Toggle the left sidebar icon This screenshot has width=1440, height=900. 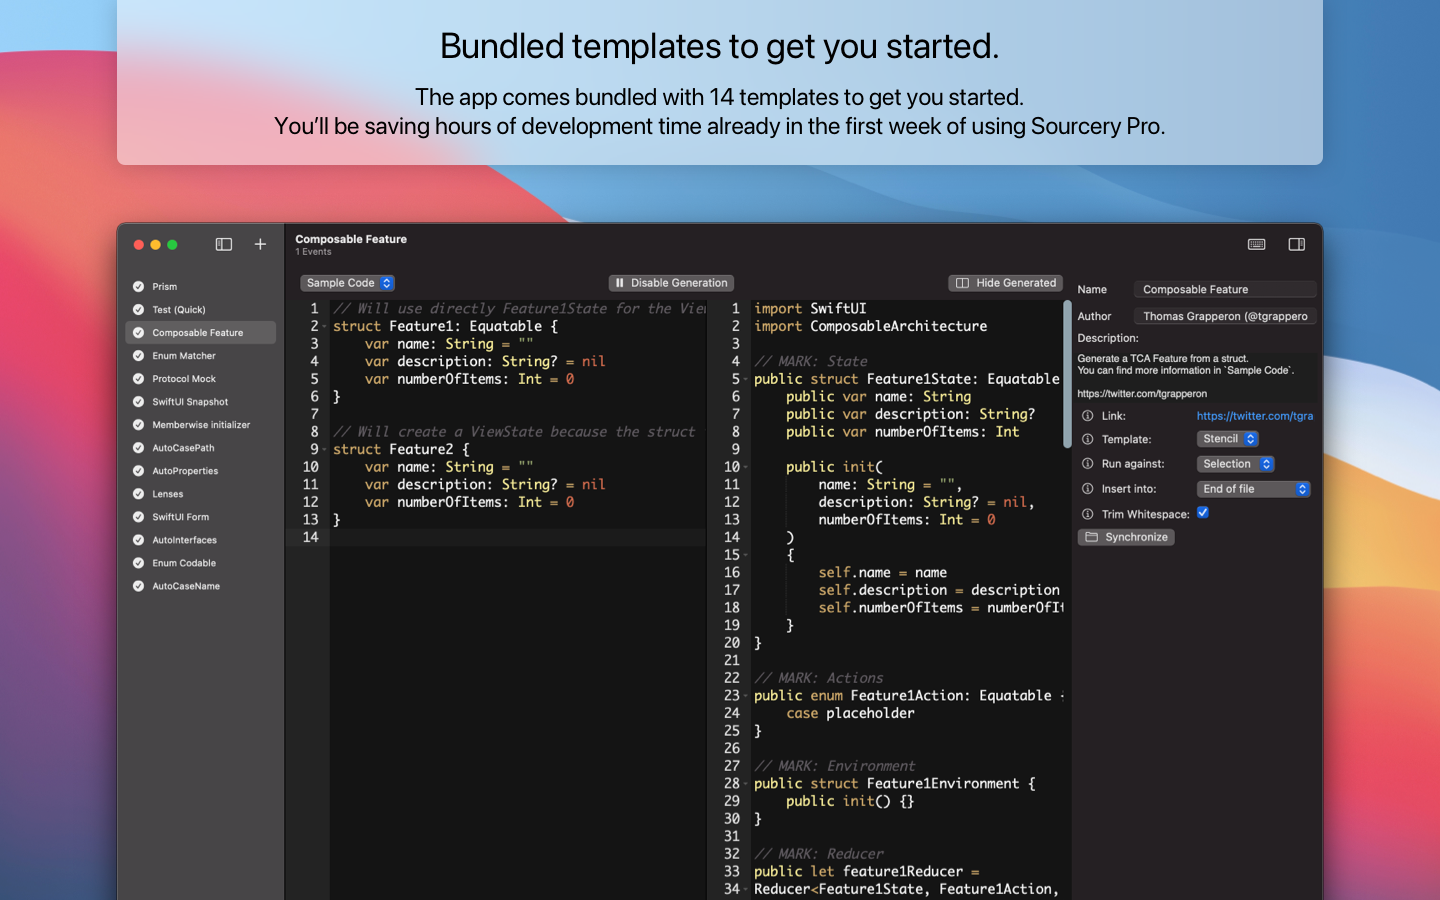click(224, 244)
